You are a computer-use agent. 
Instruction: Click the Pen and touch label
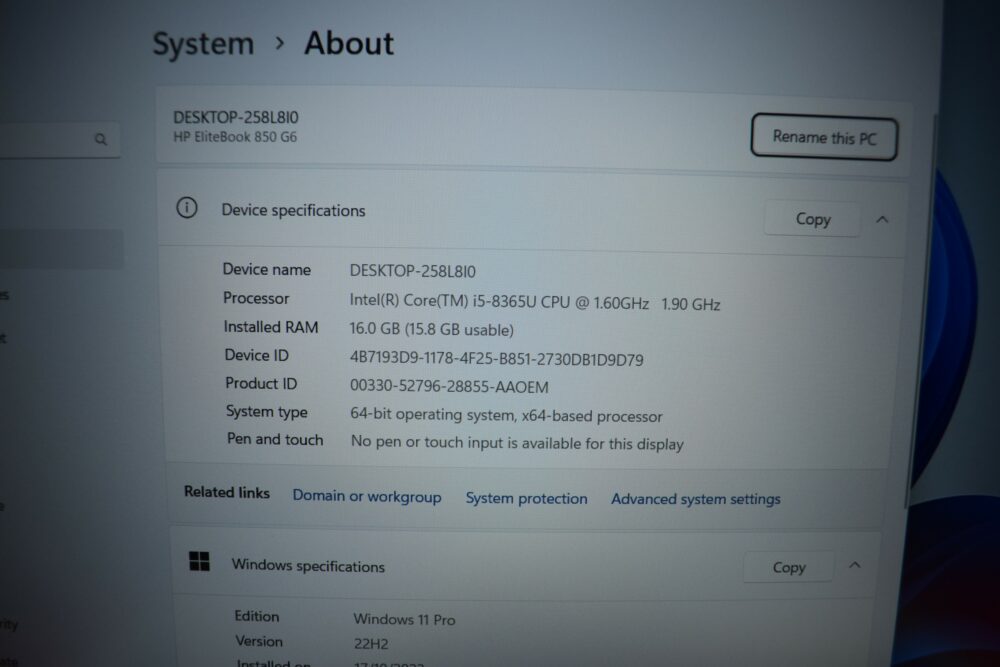click(275, 439)
